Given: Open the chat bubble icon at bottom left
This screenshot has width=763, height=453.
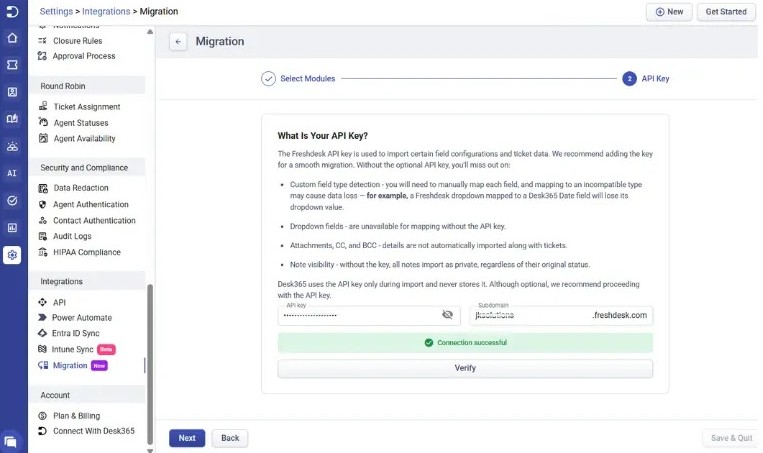Looking at the screenshot, I should [x=11, y=442].
